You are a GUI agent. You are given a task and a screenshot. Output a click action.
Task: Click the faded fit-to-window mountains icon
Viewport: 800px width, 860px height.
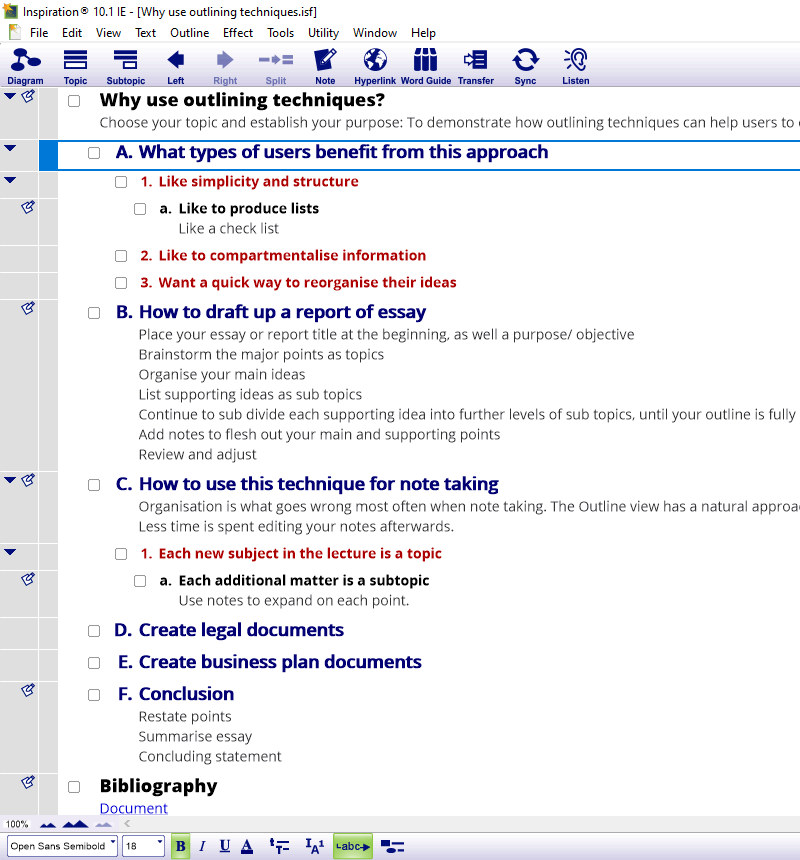click(104, 824)
